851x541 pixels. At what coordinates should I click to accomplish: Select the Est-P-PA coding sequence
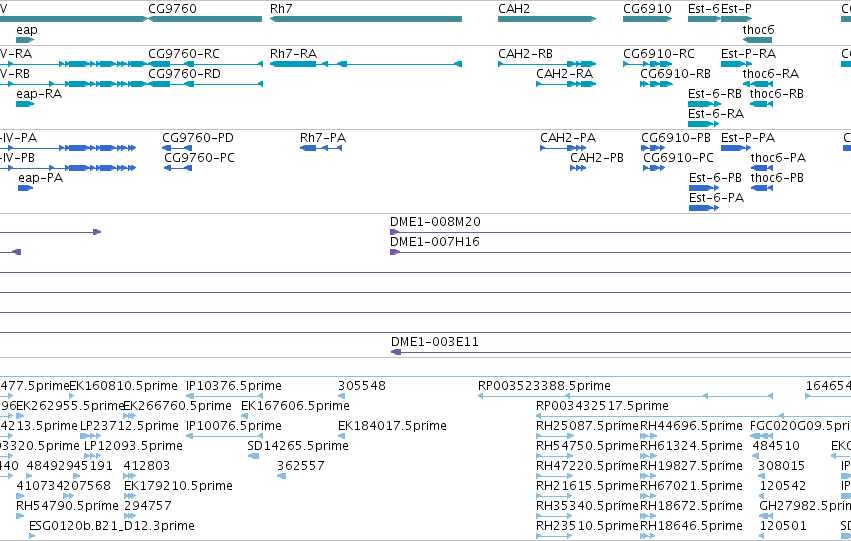pos(736,148)
